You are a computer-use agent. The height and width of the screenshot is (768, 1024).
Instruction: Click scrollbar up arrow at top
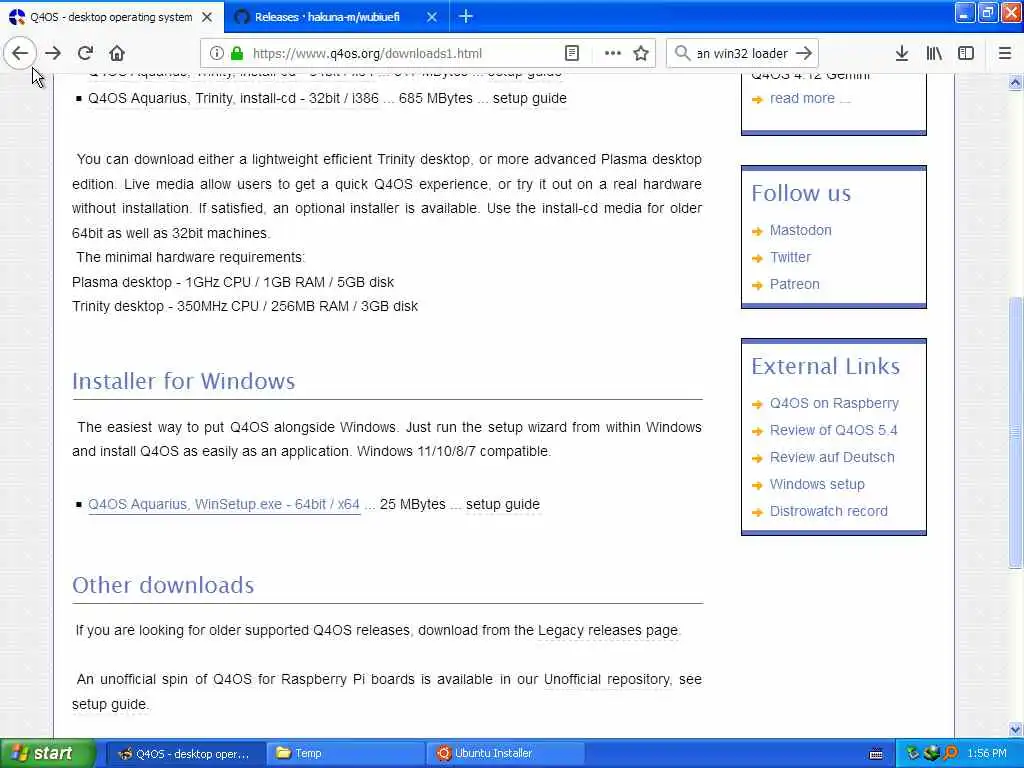click(x=1015, y=82)
